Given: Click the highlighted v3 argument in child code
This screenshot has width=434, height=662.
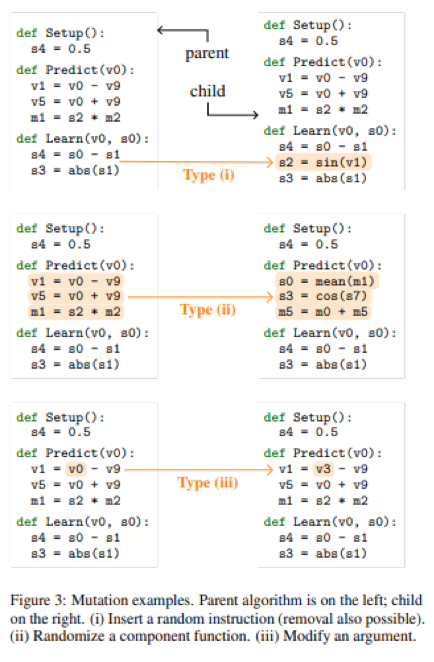Looking at the screenshot, I should (x=323, y=469).
